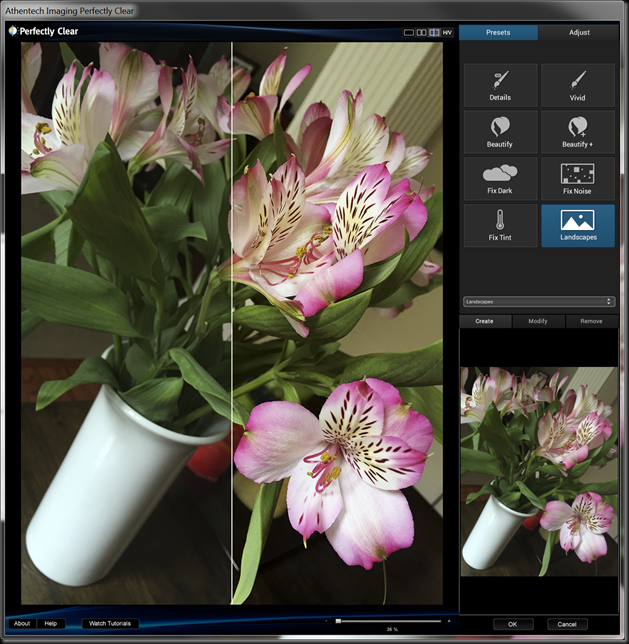The width and height of the screenshot is (629, 644).
Task: Apply the Fix Dark preset
Action: pyautogui.click(x=500, y=178)
